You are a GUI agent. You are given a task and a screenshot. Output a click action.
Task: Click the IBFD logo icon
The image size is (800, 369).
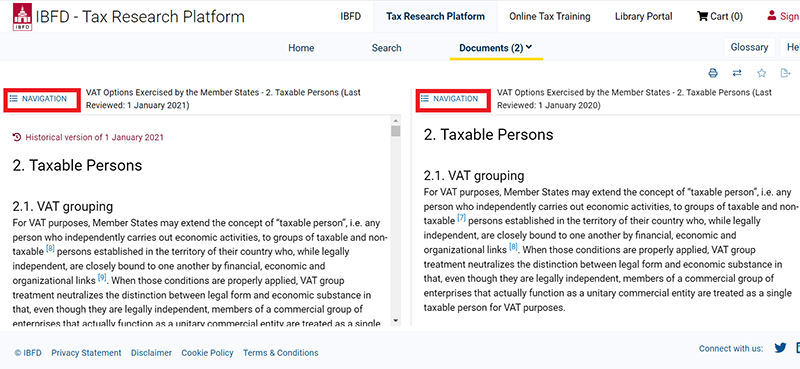pyautogui.click(x=22, y=17)
